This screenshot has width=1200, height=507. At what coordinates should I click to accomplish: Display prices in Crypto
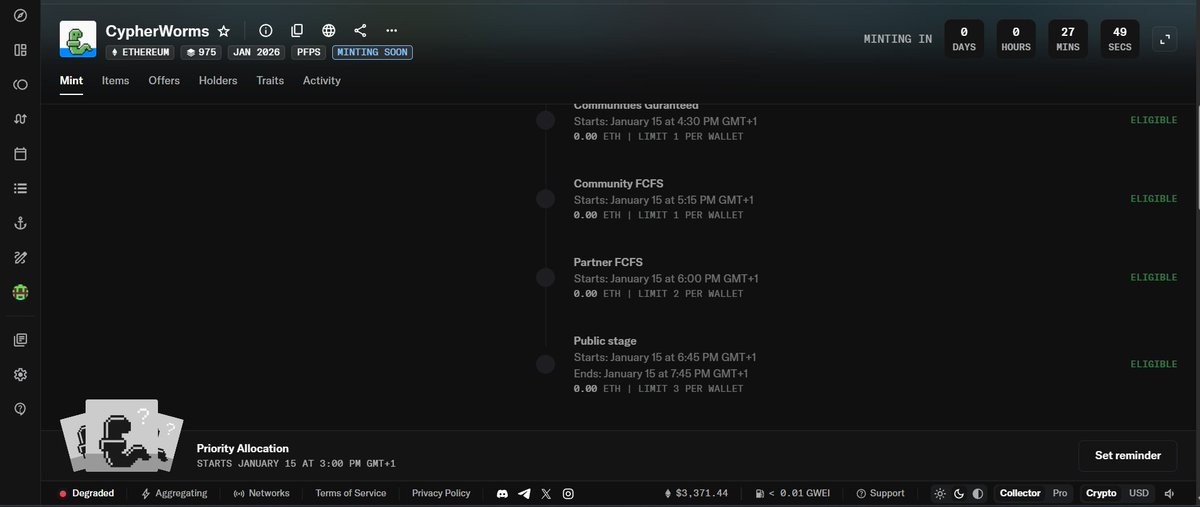coord(1101,493)
